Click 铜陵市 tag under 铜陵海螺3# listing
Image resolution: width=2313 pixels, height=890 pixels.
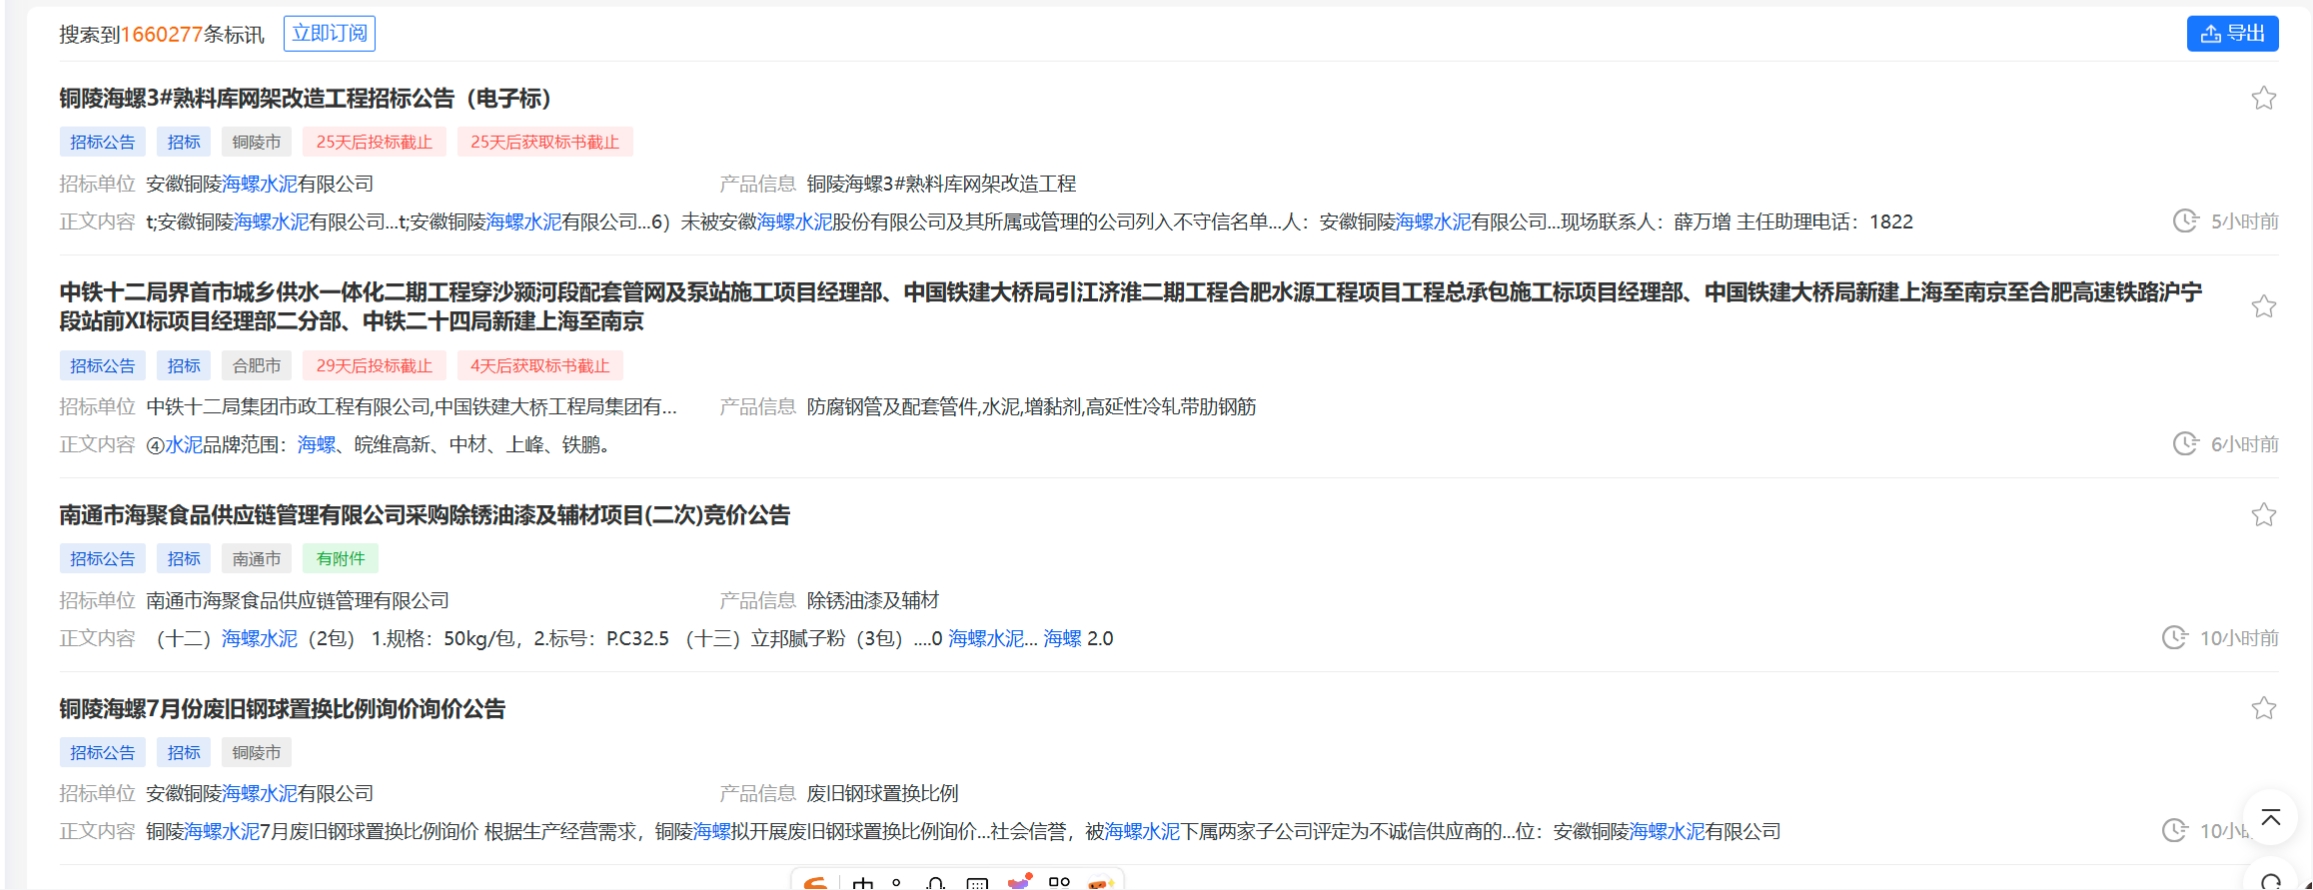point(257,142)
